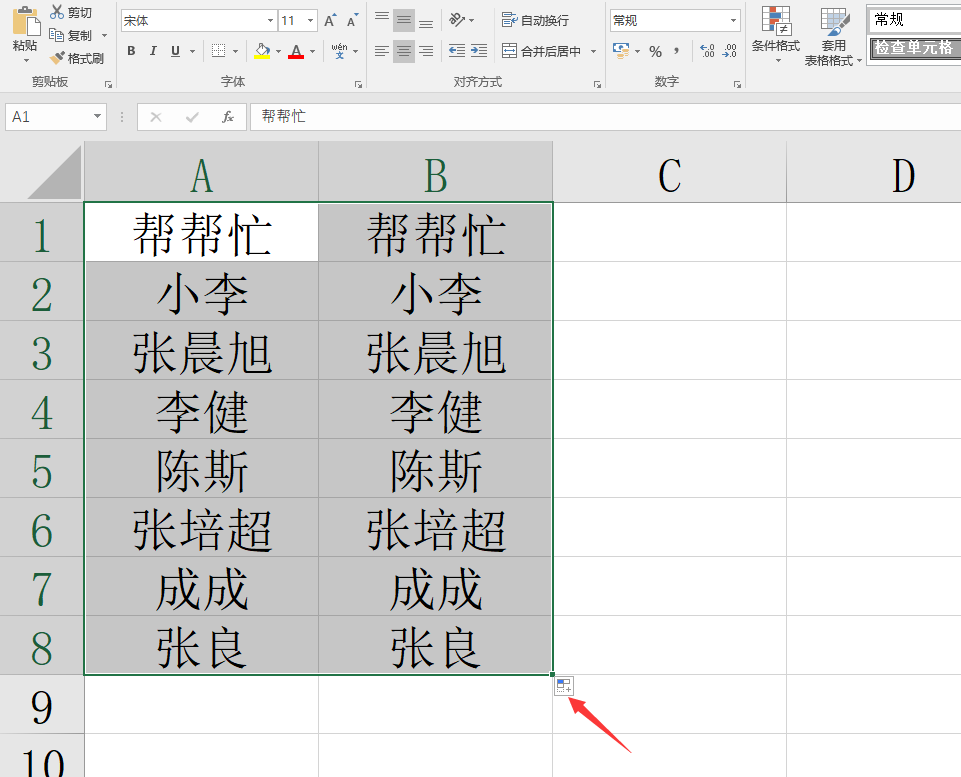Click the Paste clipboard icon
The width and height of the screenshot is (961, 777).
pyautogui.click(x=25, y=21)
